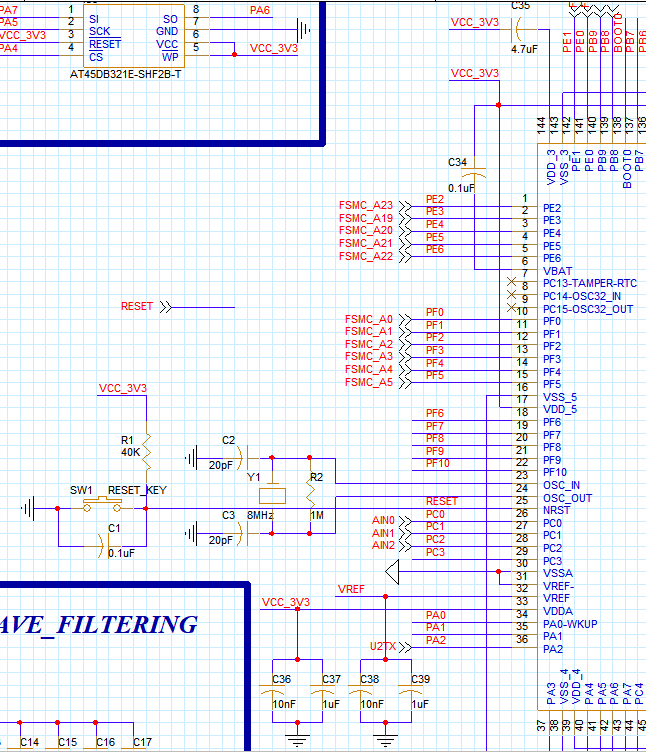Select the FSMC_A23 port label
646x752 pixels.
[x=366, y=205]
